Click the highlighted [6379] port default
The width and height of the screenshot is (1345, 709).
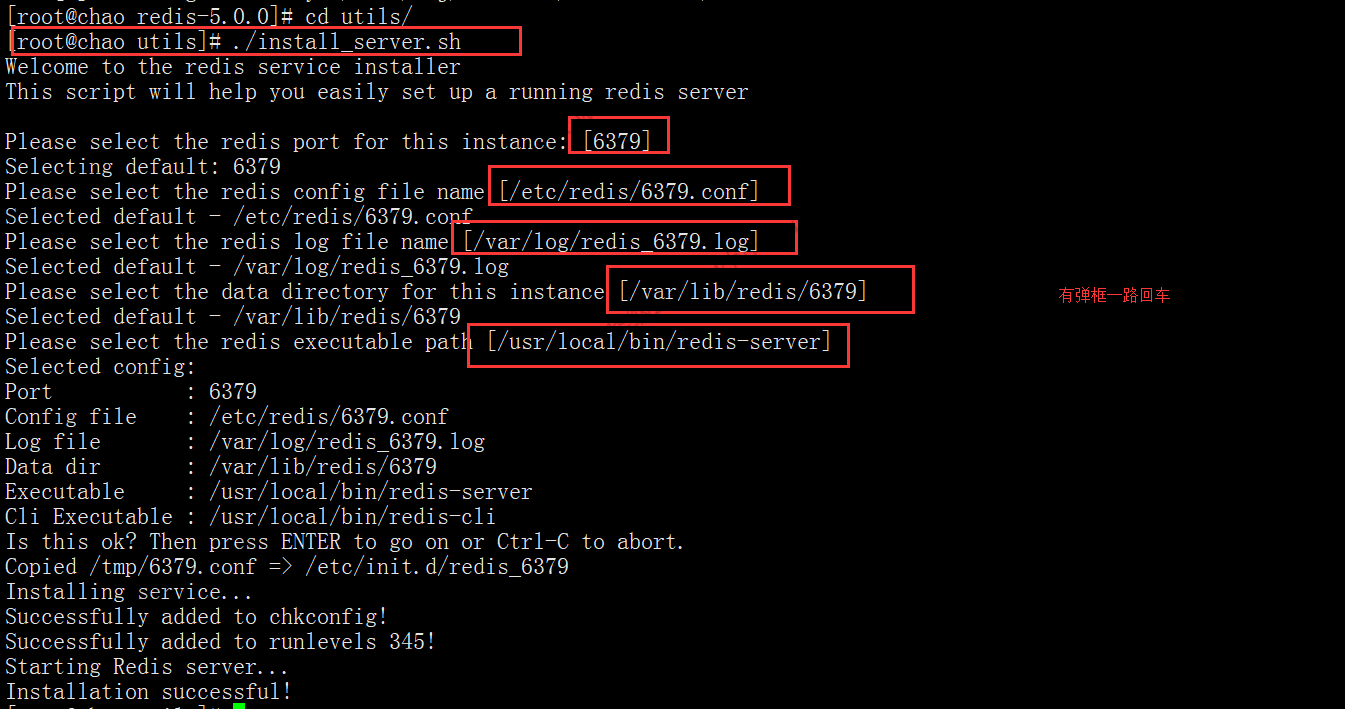pos(618,141)
